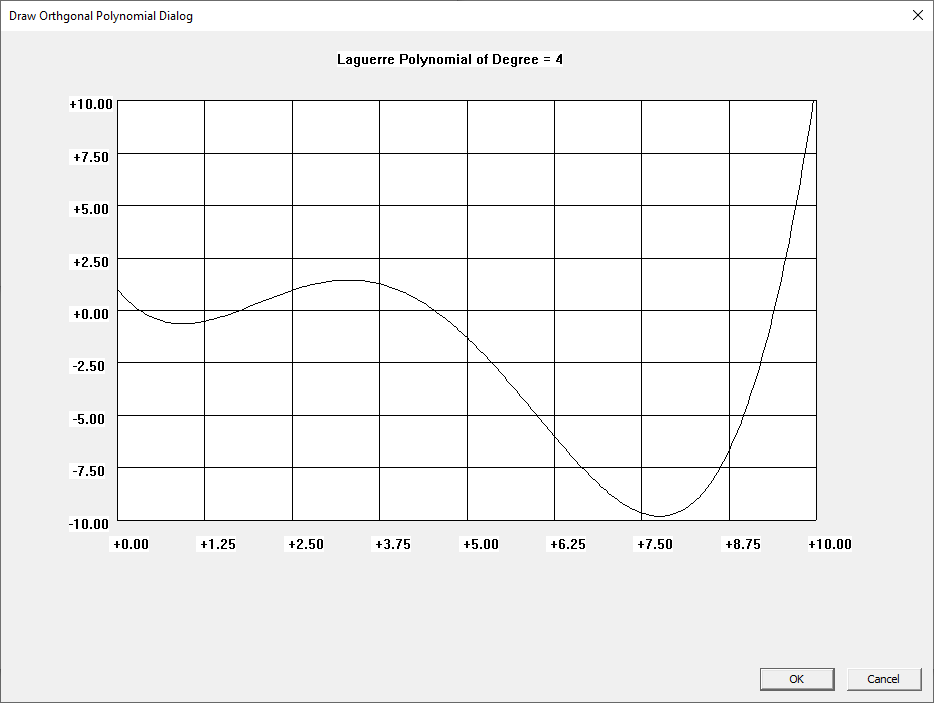934x703 pixels.
Task: Select the +3.75 x-axis label
Action: [392, 544]
